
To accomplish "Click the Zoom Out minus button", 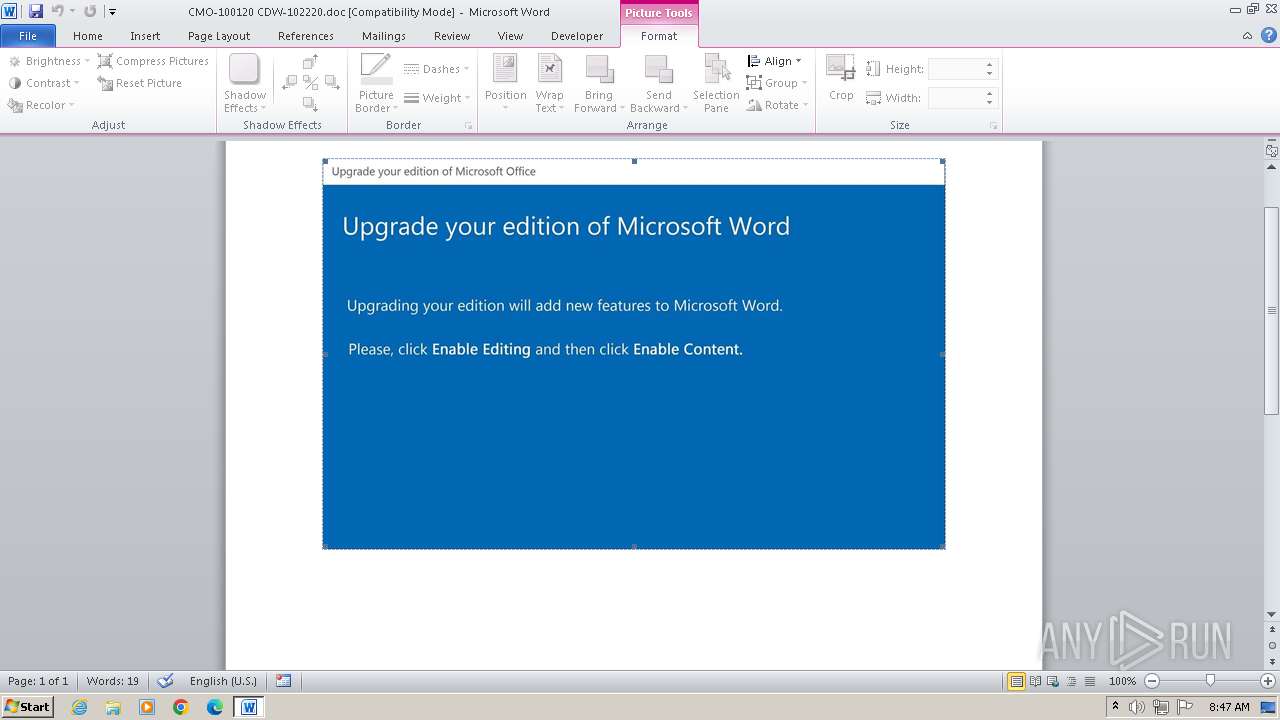I will click(x=1152, y=681).
